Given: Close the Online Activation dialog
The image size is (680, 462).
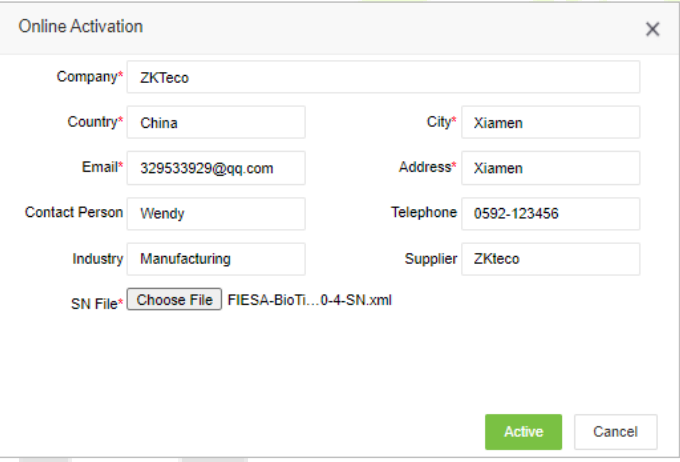Looking at the screenshot, I should 652,29.
